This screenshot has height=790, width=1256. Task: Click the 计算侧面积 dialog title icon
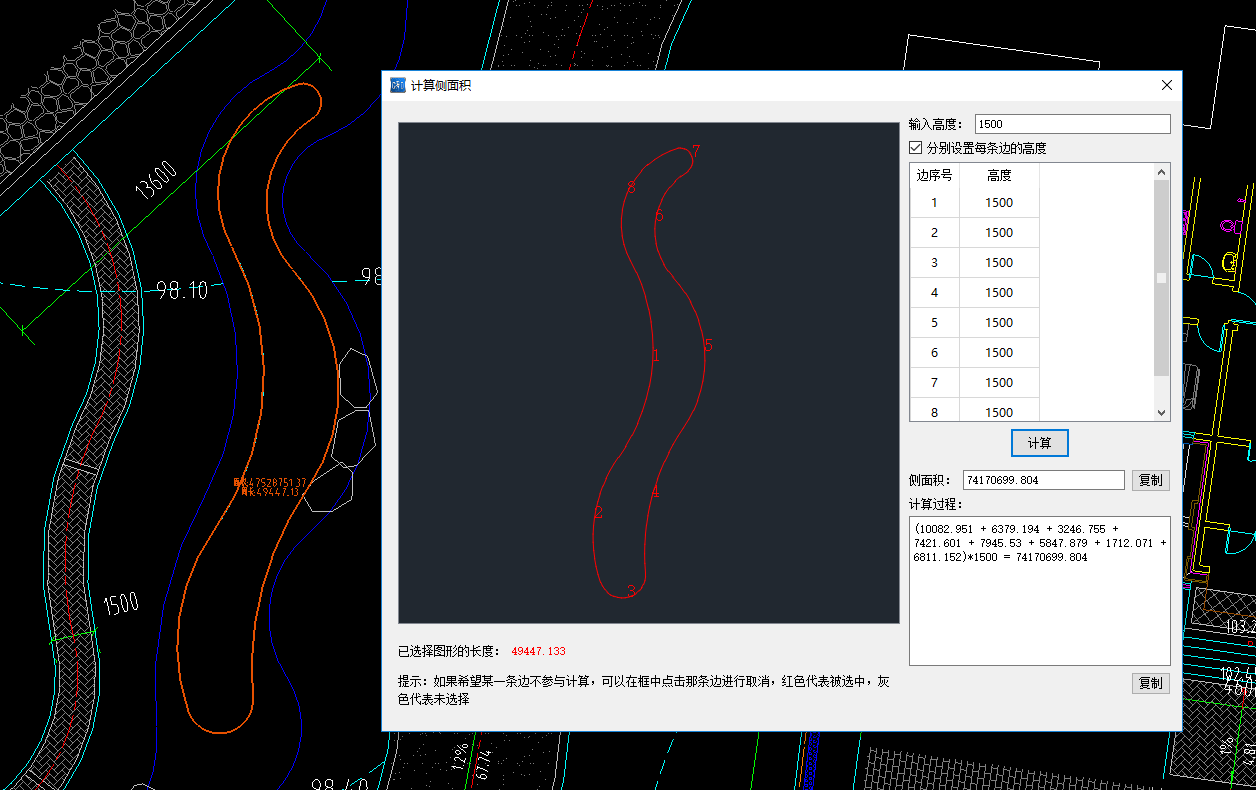398,85
